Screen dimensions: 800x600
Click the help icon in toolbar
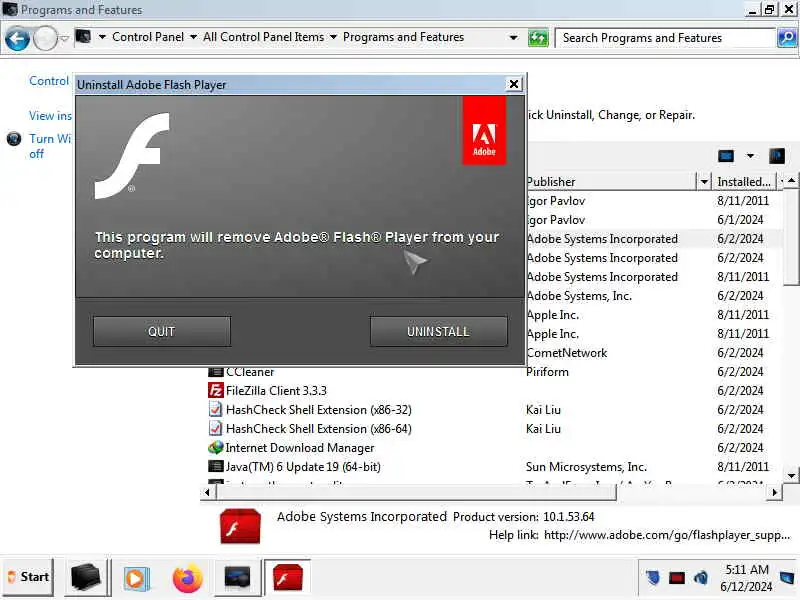click(x=777, y=156)
